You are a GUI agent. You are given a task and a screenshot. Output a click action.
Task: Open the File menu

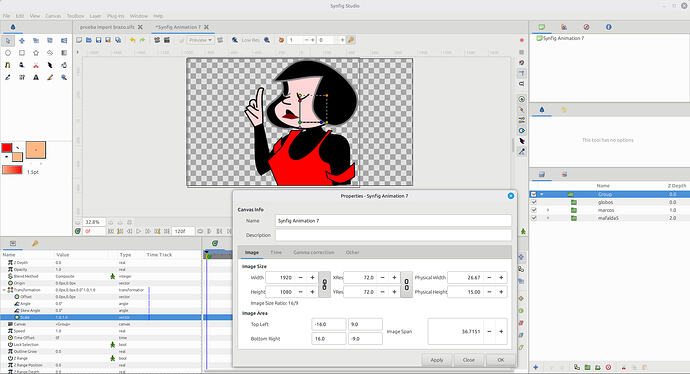tap(7, 16)
